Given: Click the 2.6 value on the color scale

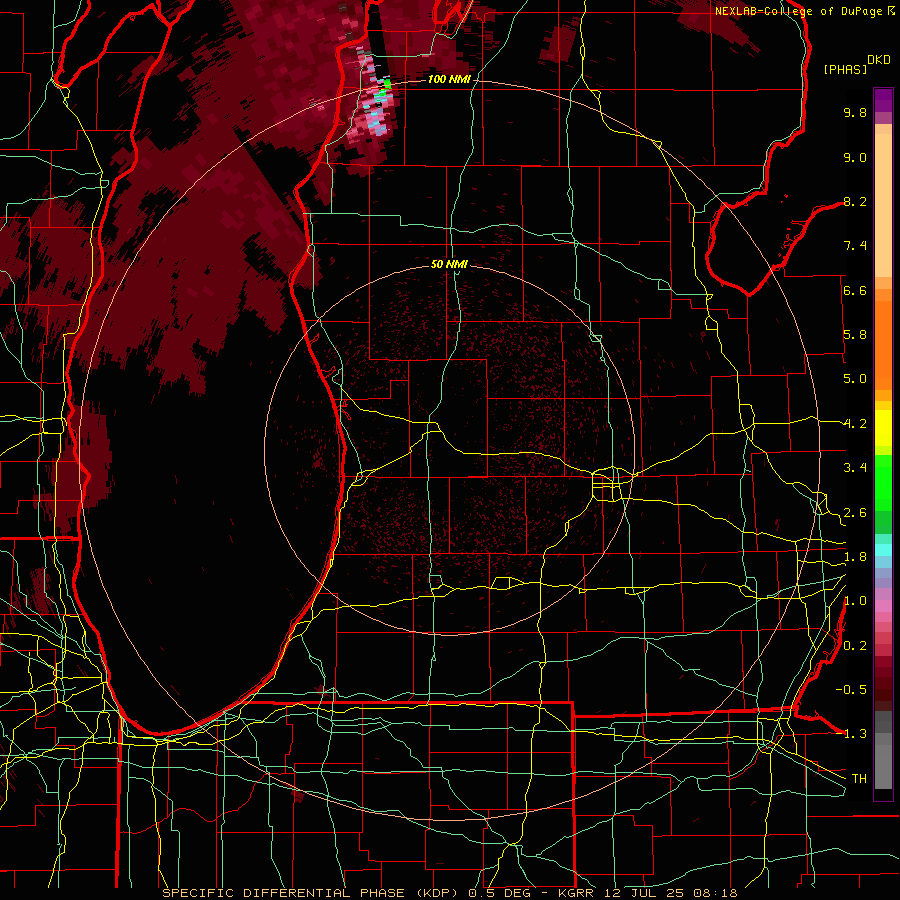Looking at the screenshot, I should pyautogui.click(x=855, y=513).
